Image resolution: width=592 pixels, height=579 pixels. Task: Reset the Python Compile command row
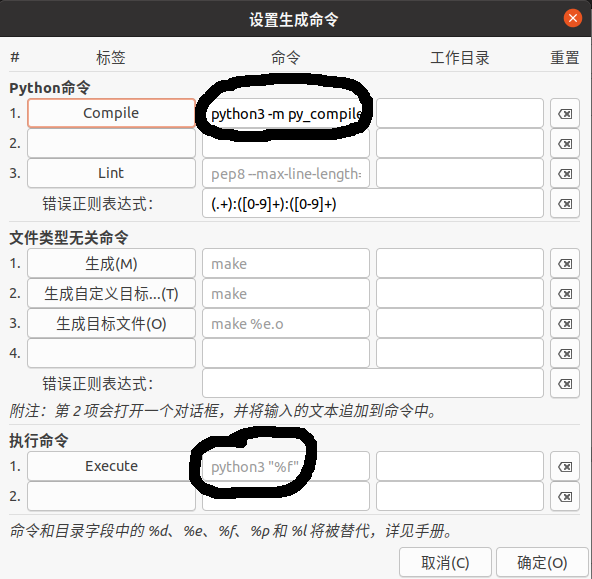coord(565,113)
